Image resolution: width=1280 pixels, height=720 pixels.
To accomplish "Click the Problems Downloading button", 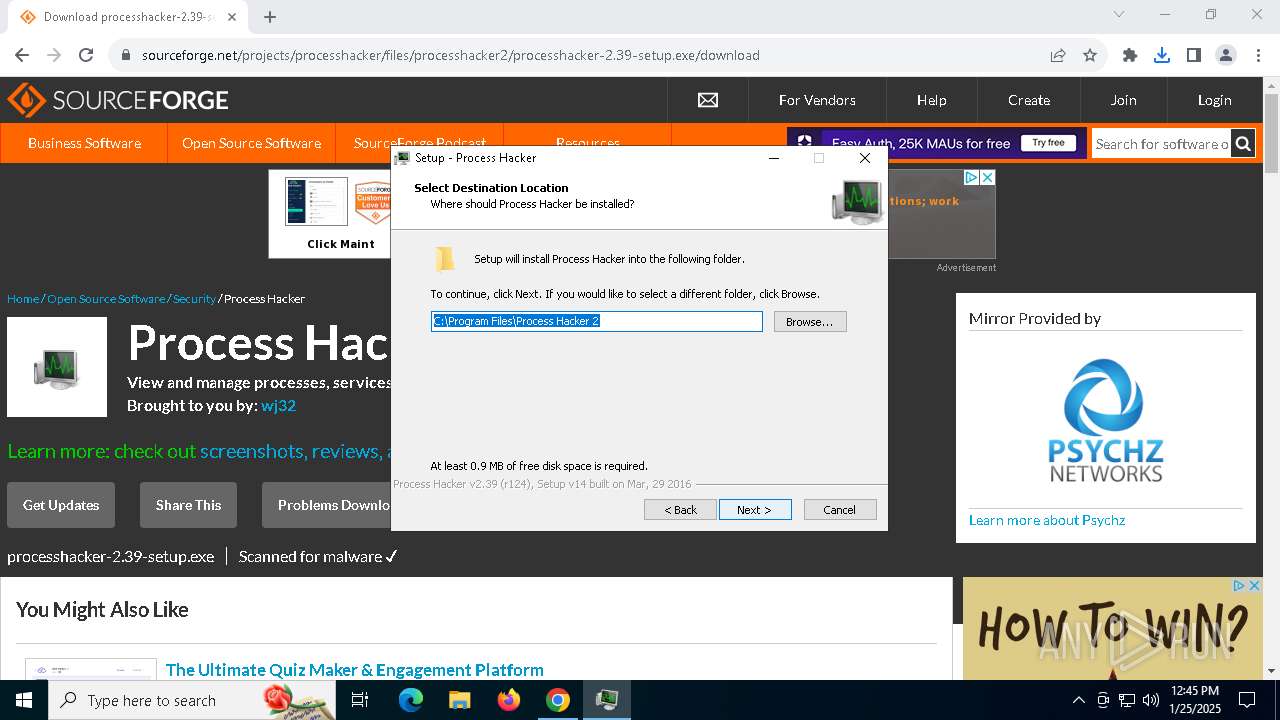I will pos(327,505).
